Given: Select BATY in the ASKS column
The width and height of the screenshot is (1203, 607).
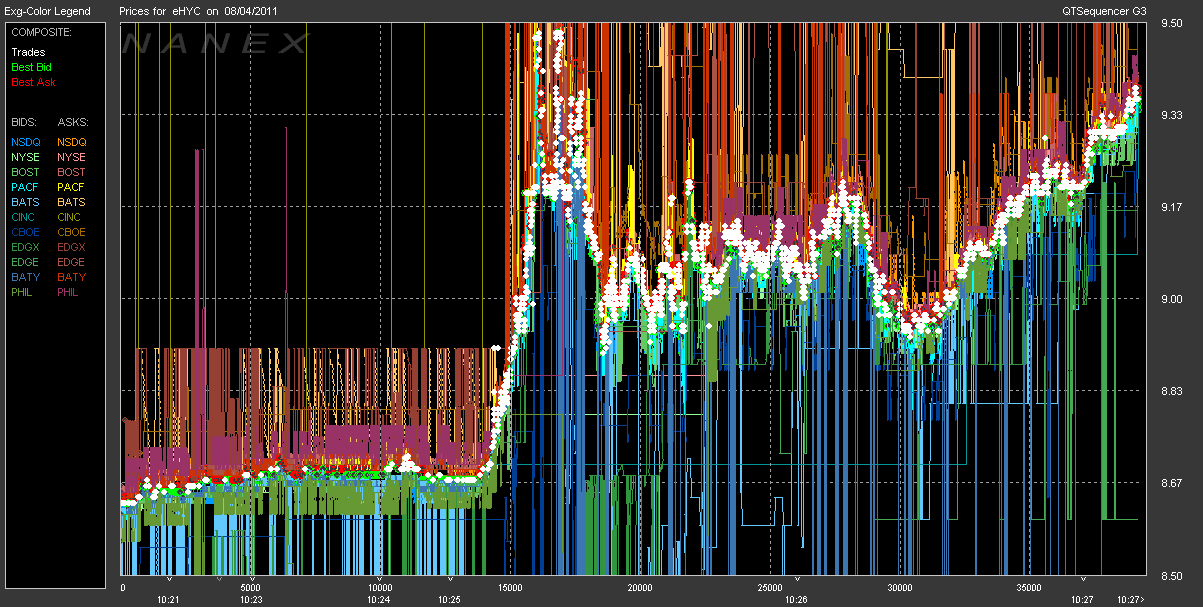Looking at the screenshot, I should click(x=71, y=277).
